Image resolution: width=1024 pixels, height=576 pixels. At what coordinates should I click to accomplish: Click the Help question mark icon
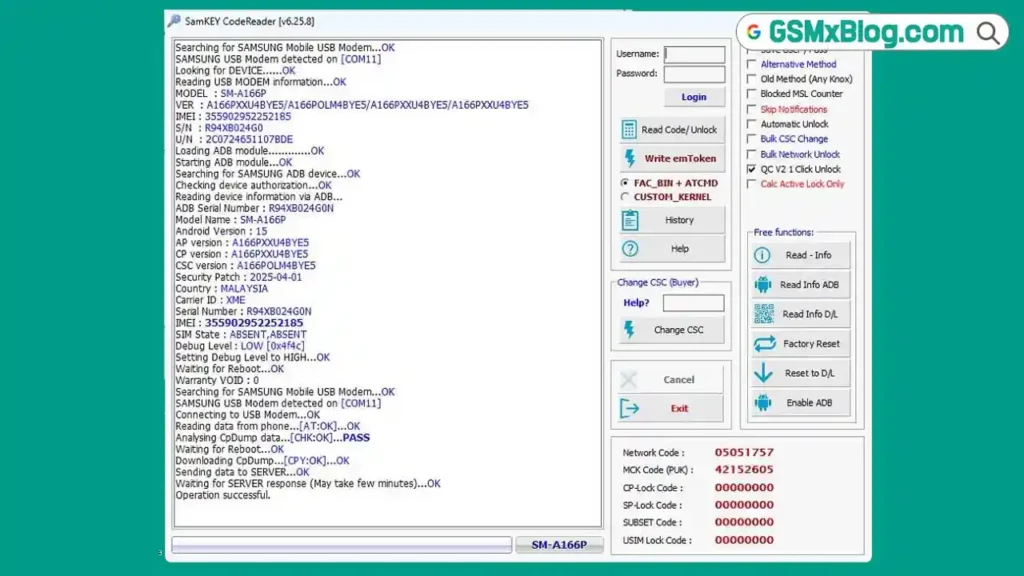(x=630, y=249)
